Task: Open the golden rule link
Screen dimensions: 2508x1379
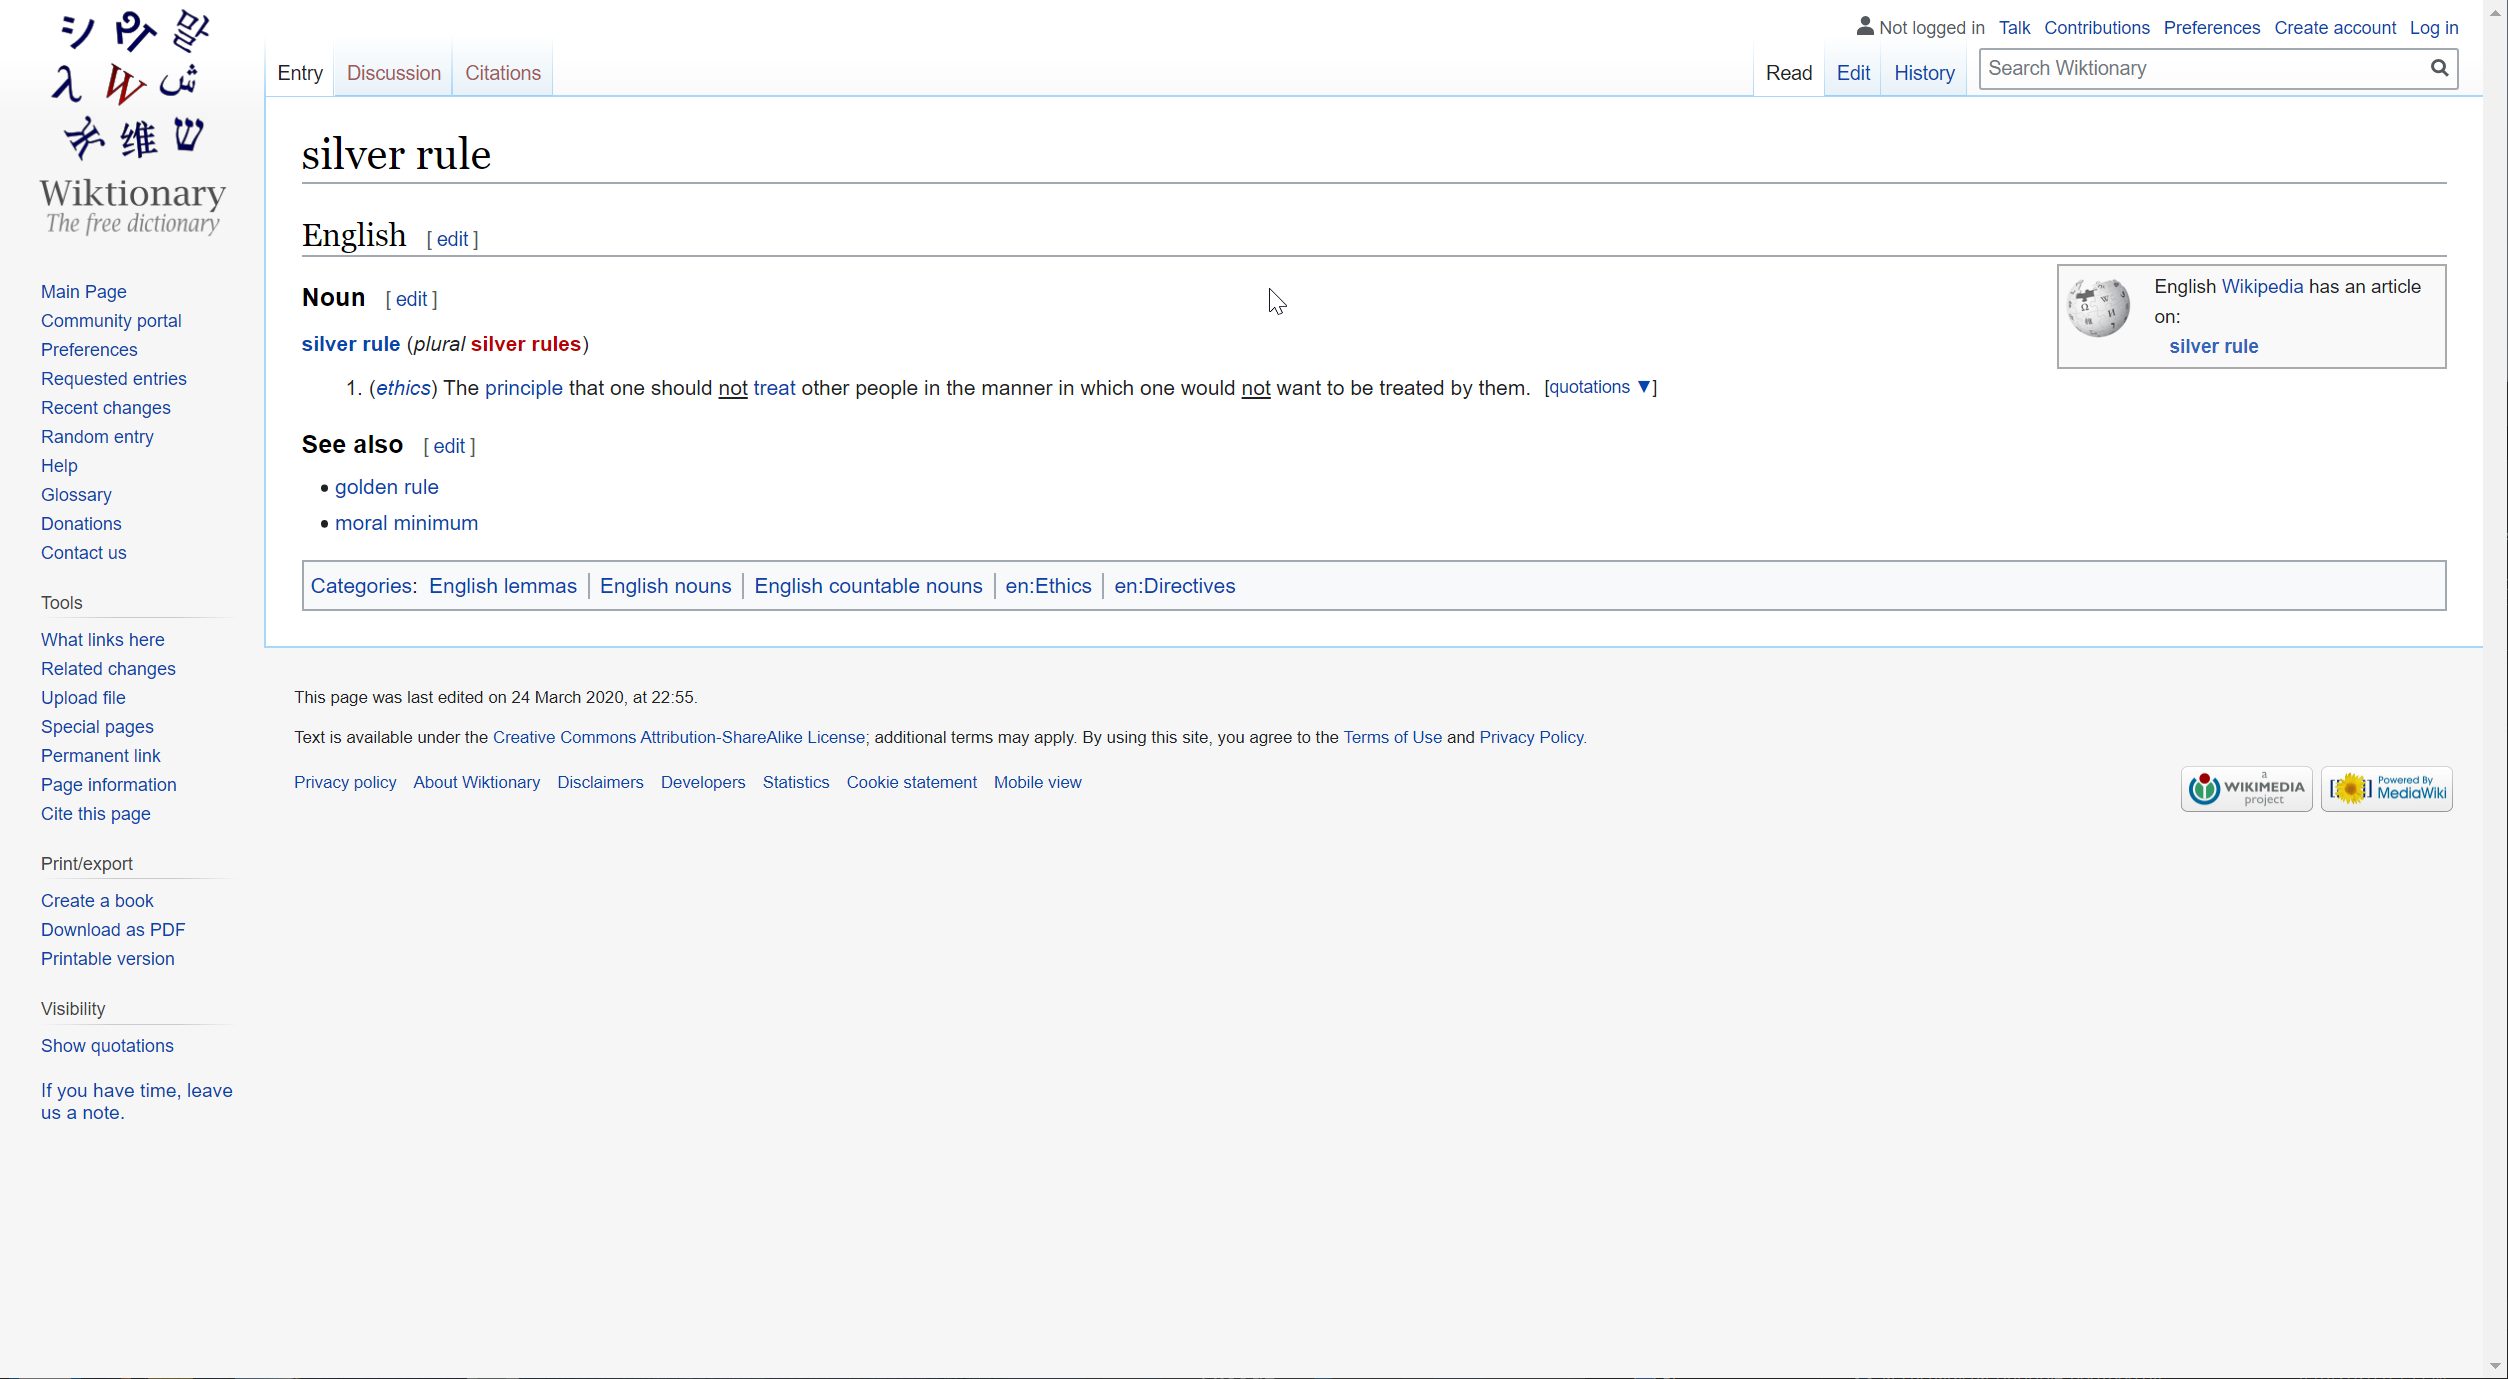Action: pos(386,487)
